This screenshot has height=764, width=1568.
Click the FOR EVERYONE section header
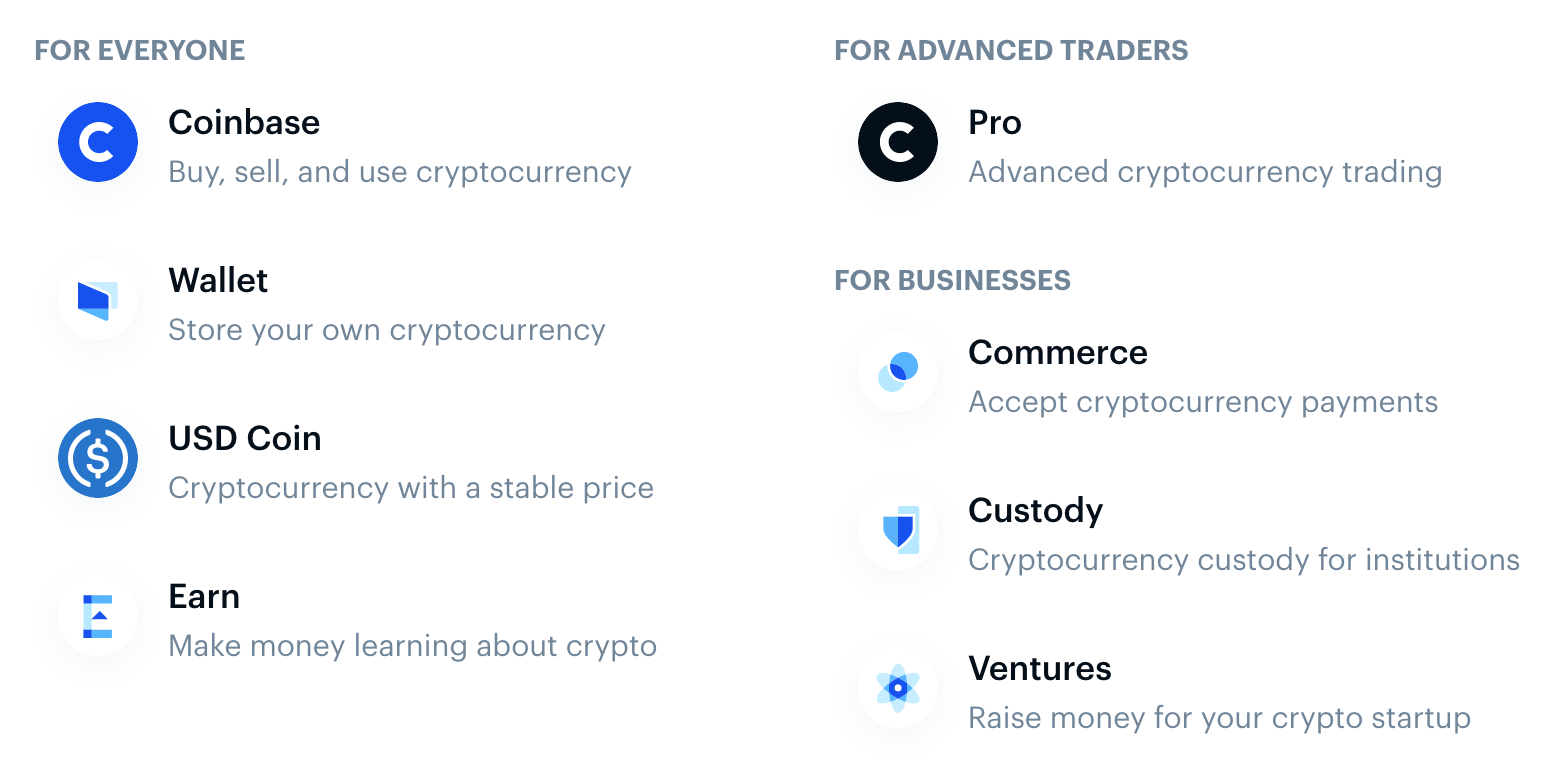[x=140, y=49]
